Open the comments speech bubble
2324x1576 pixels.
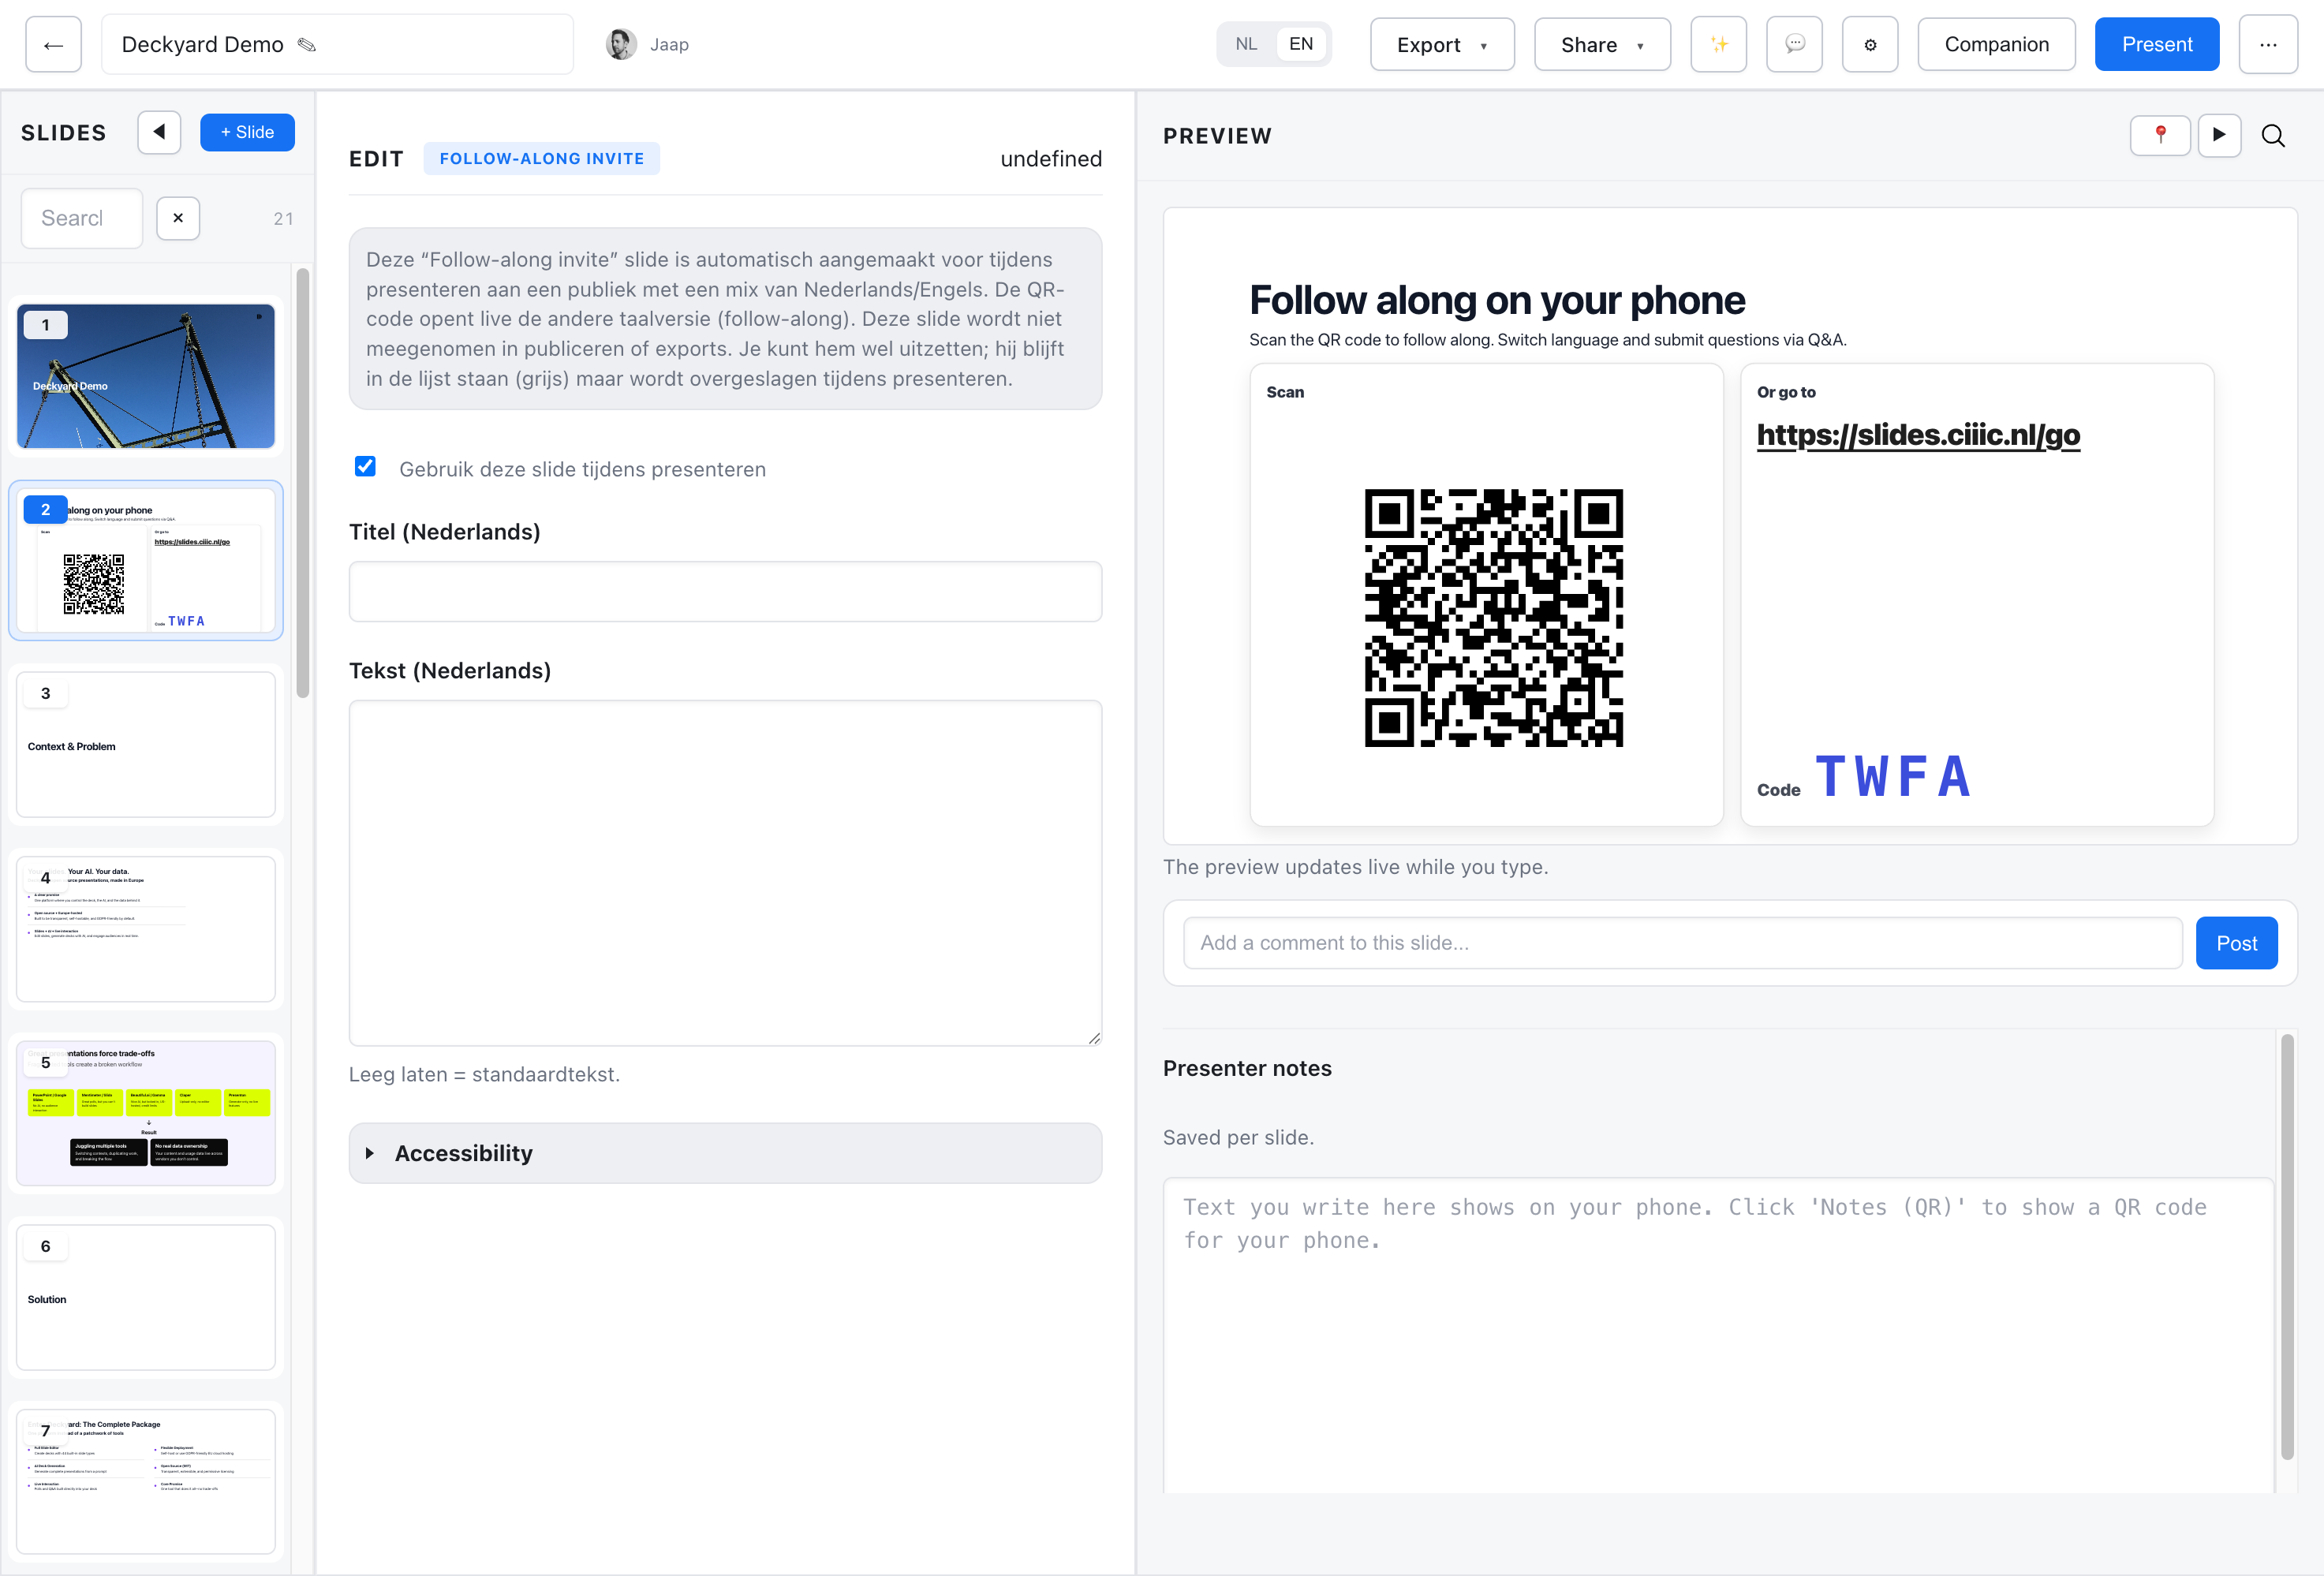1794,45
